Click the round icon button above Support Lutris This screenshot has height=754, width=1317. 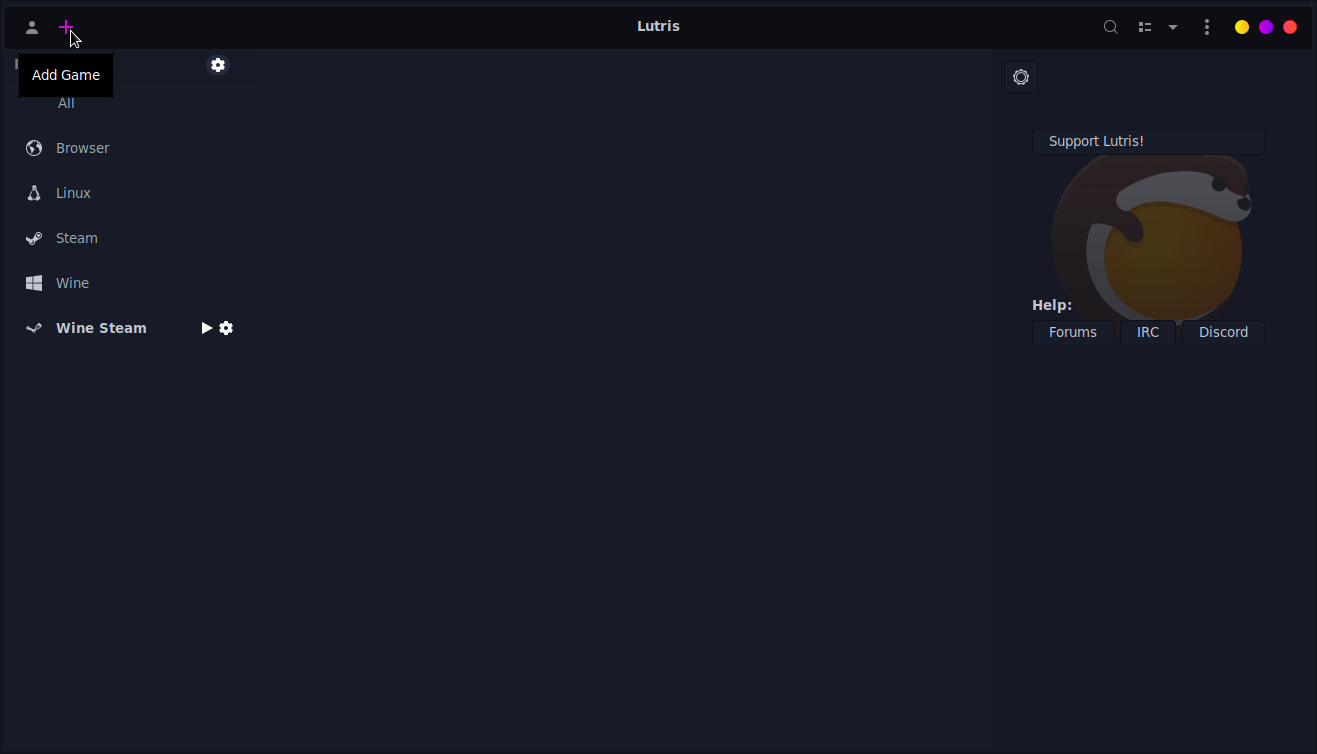coord(1021,77)
